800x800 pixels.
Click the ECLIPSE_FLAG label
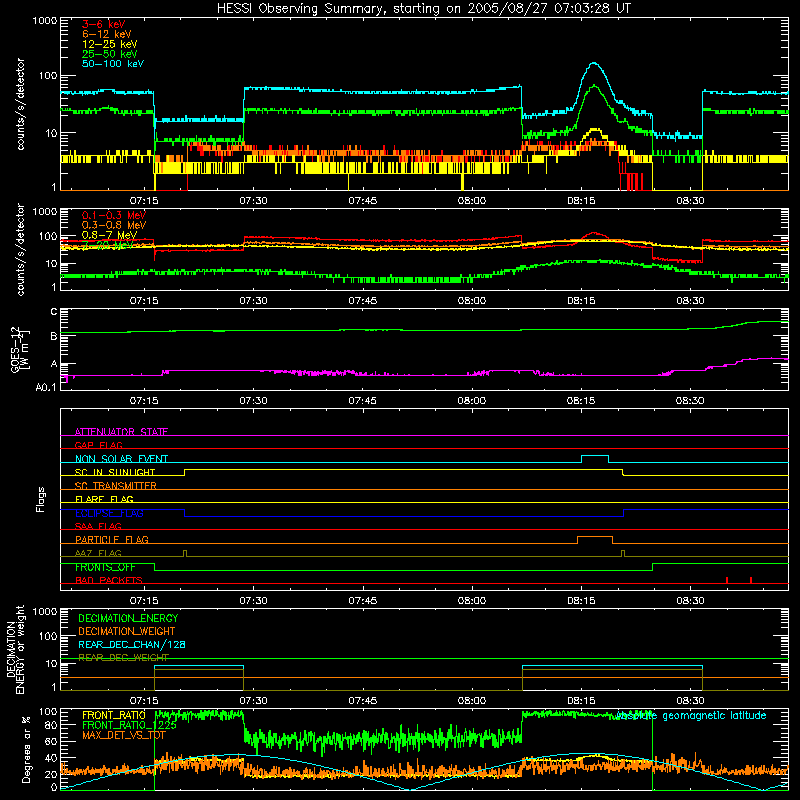109,513
